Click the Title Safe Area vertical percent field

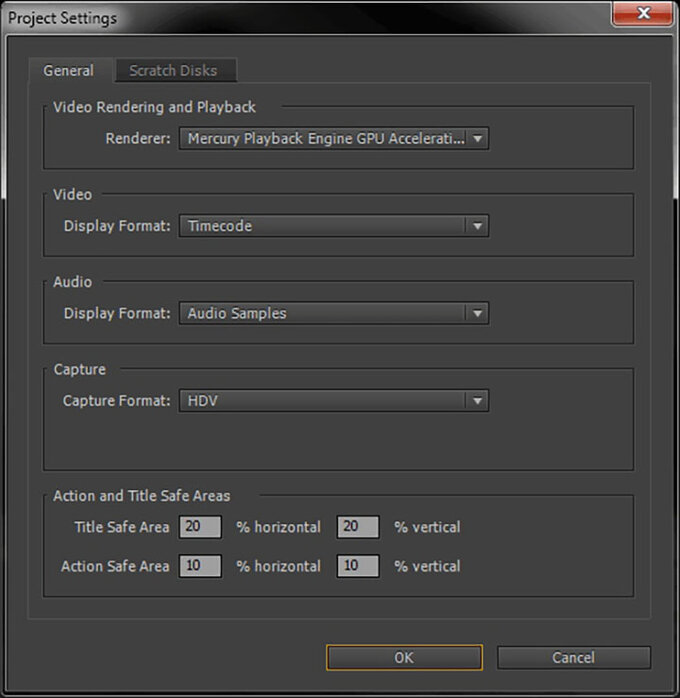[x=358, y=527]
